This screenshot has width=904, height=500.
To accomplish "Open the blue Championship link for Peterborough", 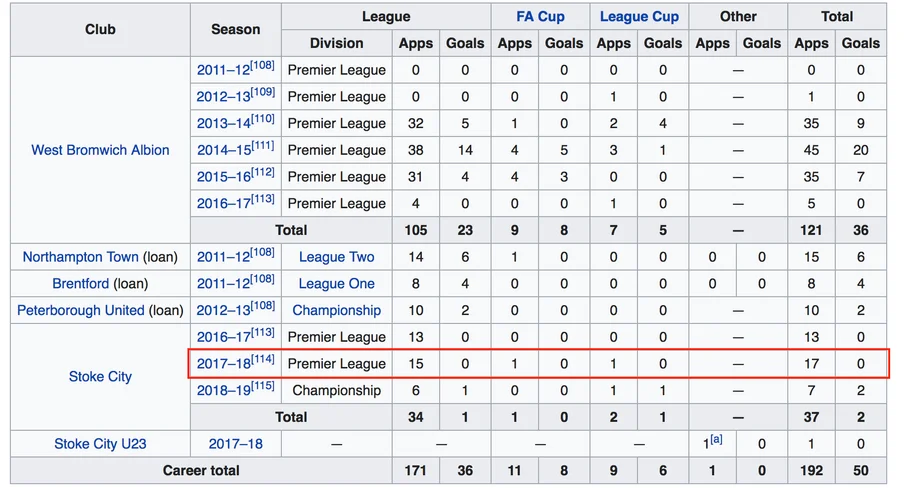I will point(337,310).
